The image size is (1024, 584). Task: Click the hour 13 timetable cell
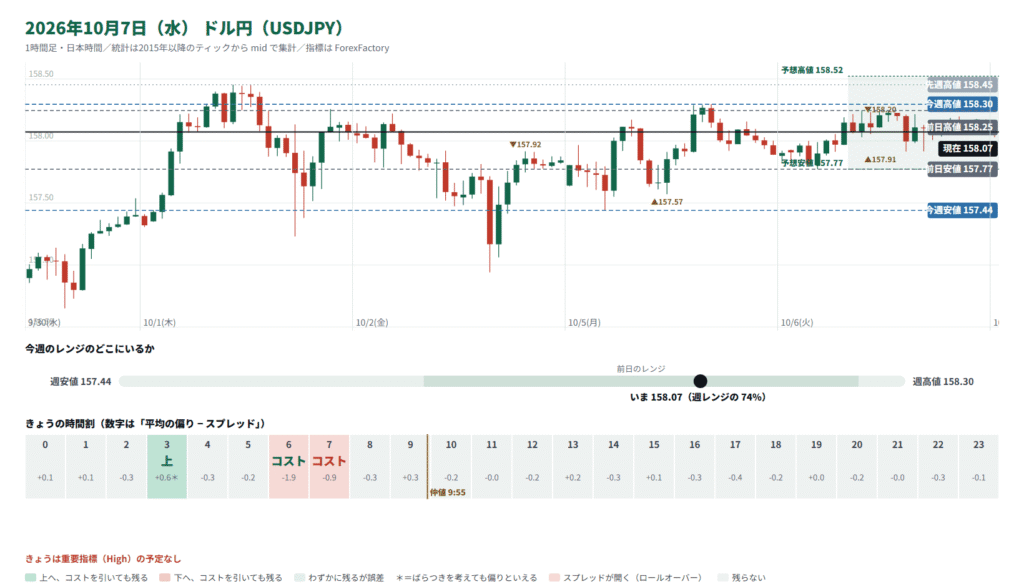pyautogui.click(x=573, y=466)
